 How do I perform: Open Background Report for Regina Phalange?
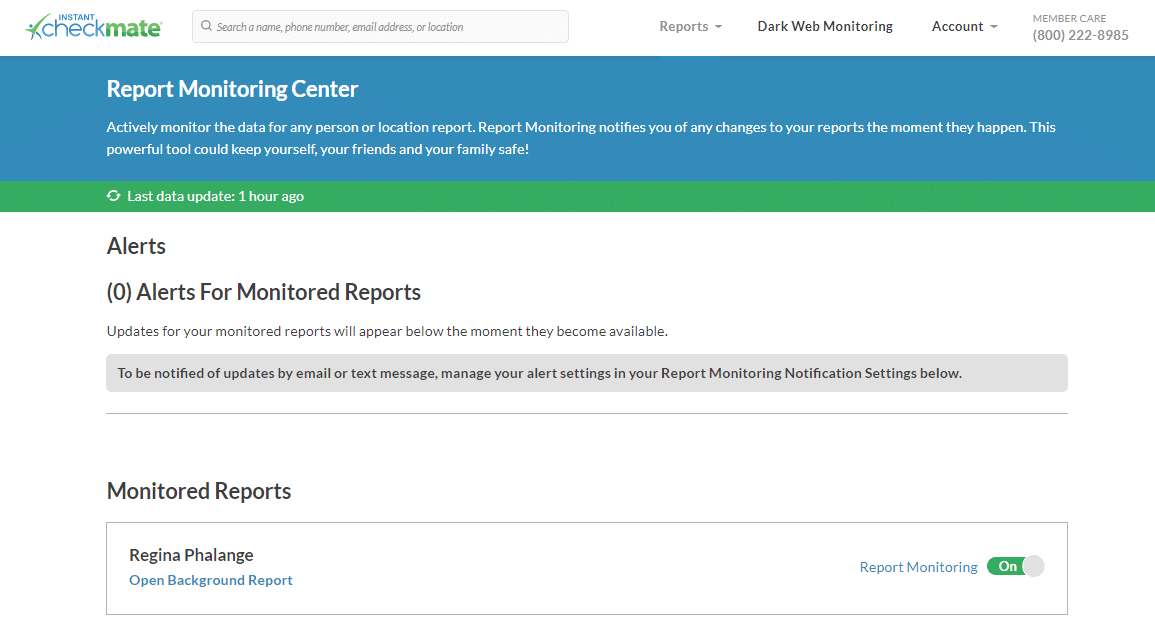click(210, 580)
